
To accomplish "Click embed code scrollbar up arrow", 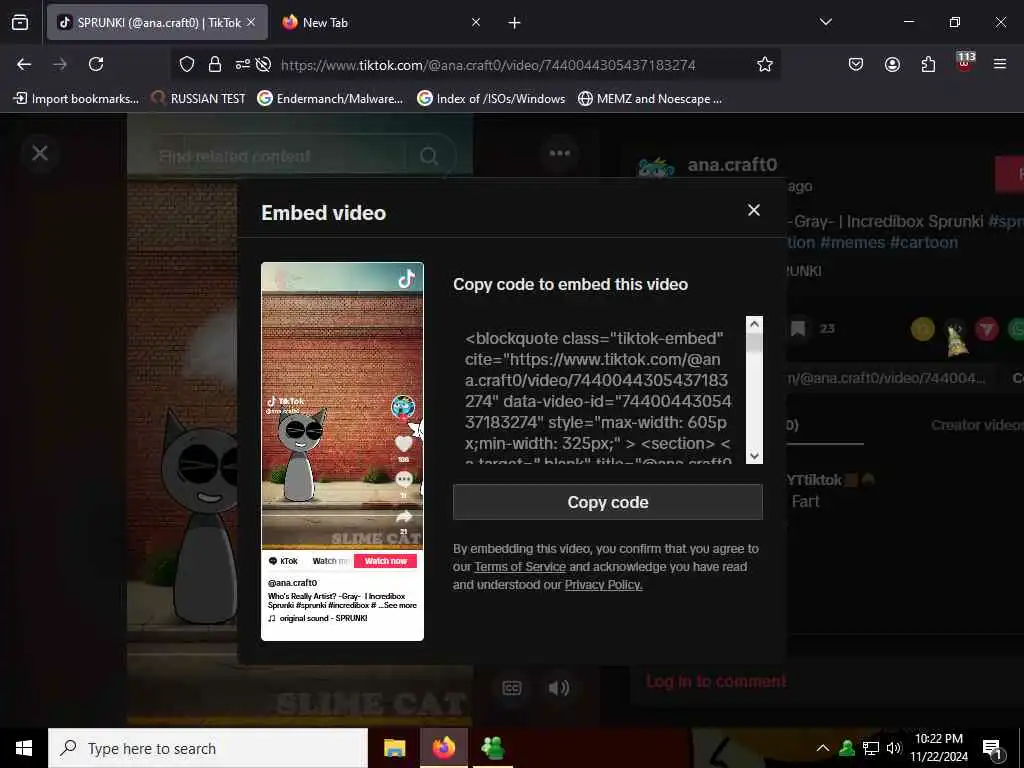I will [754, 324].
